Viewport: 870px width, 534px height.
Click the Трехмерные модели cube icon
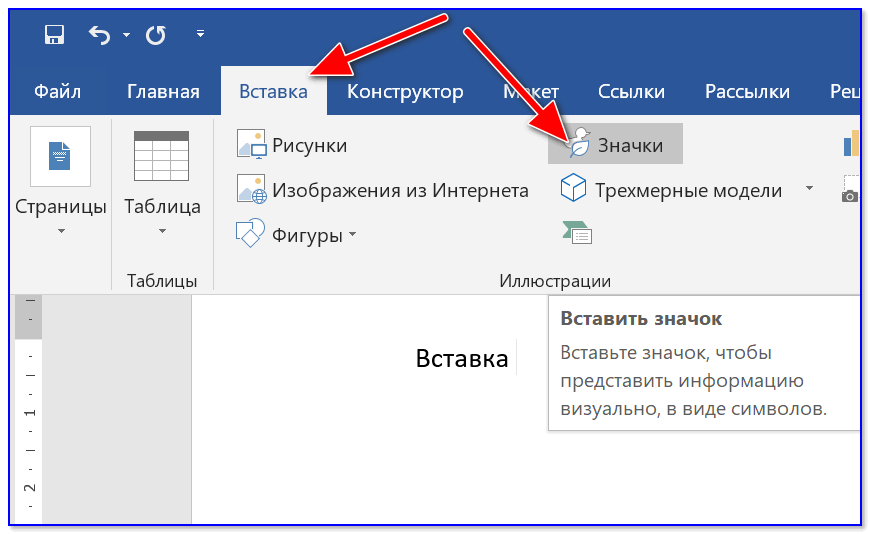click(572, 190)
